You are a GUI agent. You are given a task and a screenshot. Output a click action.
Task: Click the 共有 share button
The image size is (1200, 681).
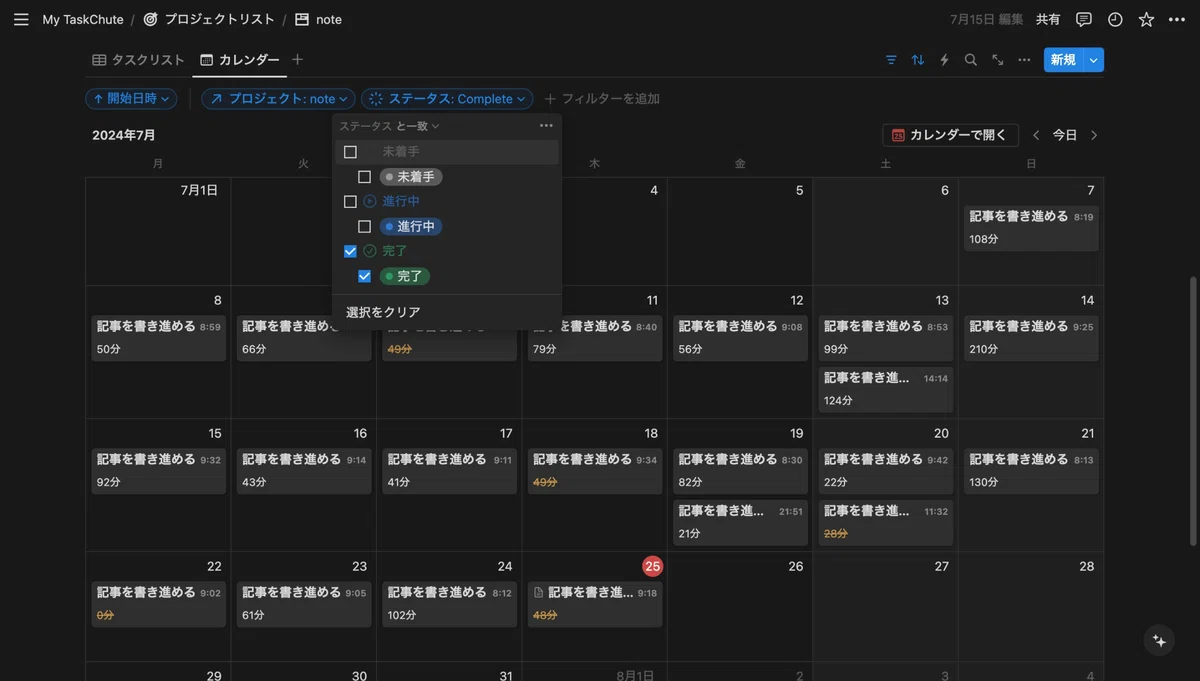pos(1048,19)
